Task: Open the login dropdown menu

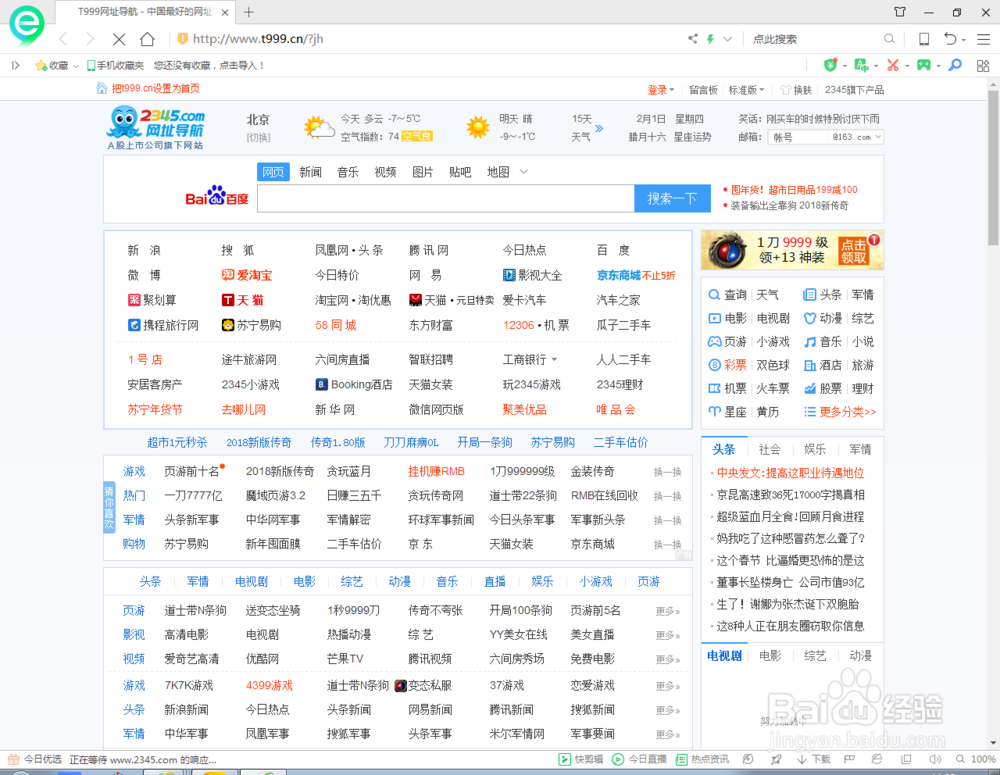Action: pyautogui.click(x=661, y=90)
